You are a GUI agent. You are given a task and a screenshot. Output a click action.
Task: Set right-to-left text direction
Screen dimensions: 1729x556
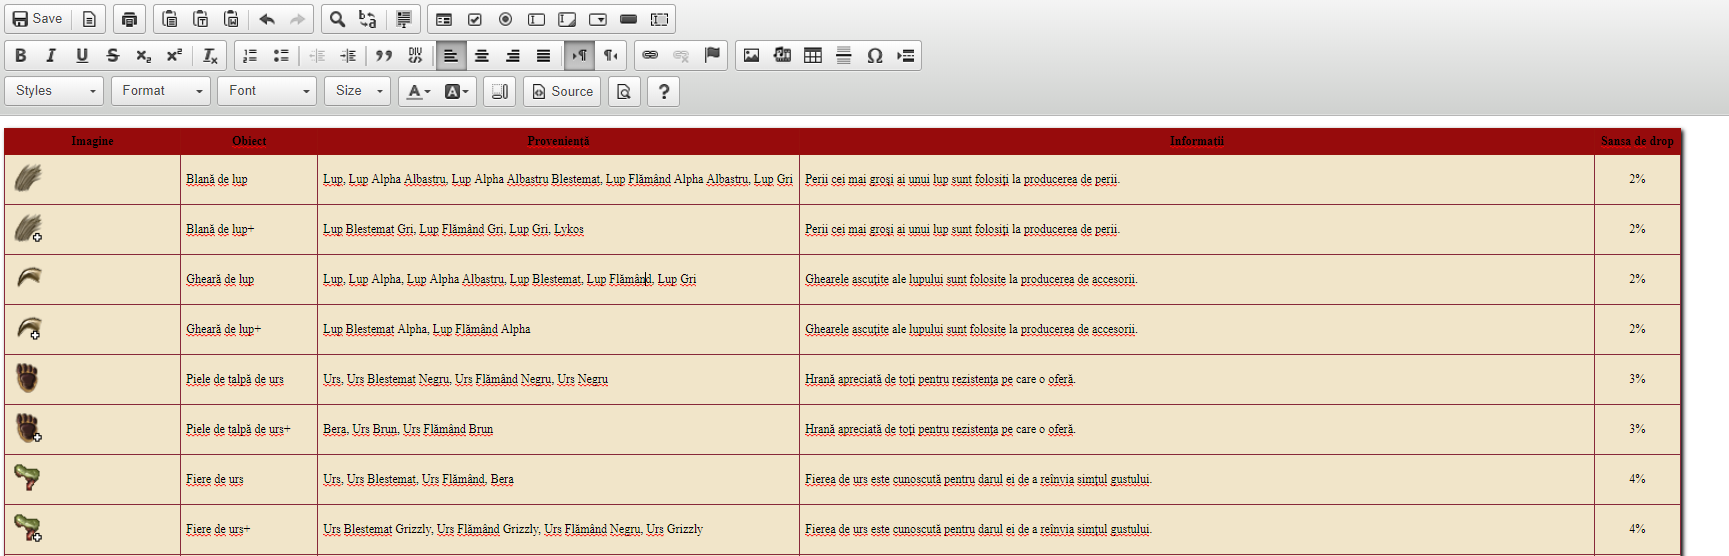(610, 55)
